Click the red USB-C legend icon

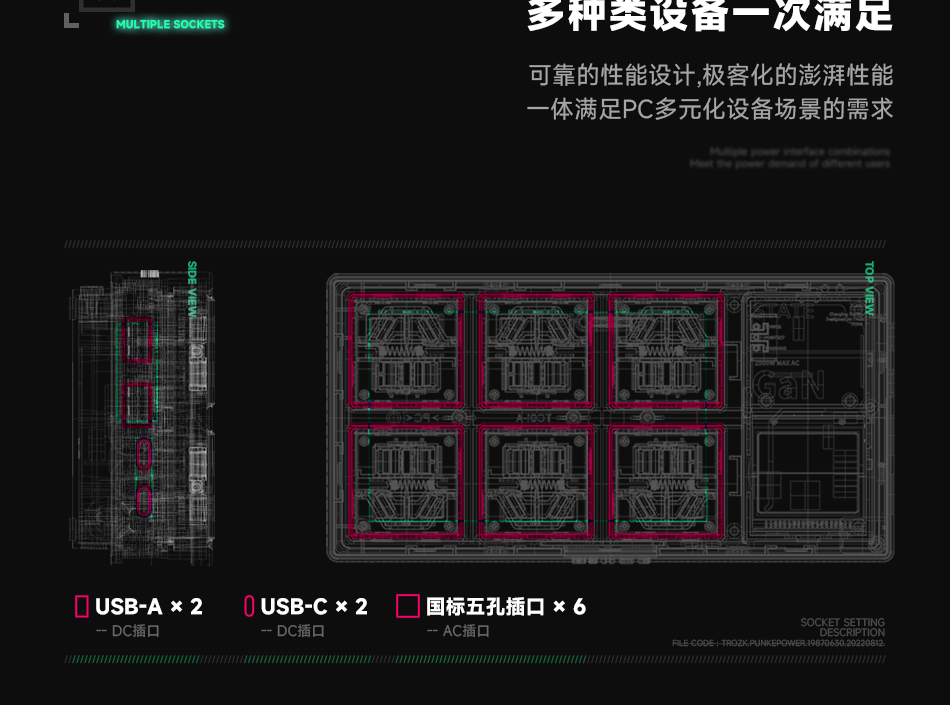tap(249, 606)
